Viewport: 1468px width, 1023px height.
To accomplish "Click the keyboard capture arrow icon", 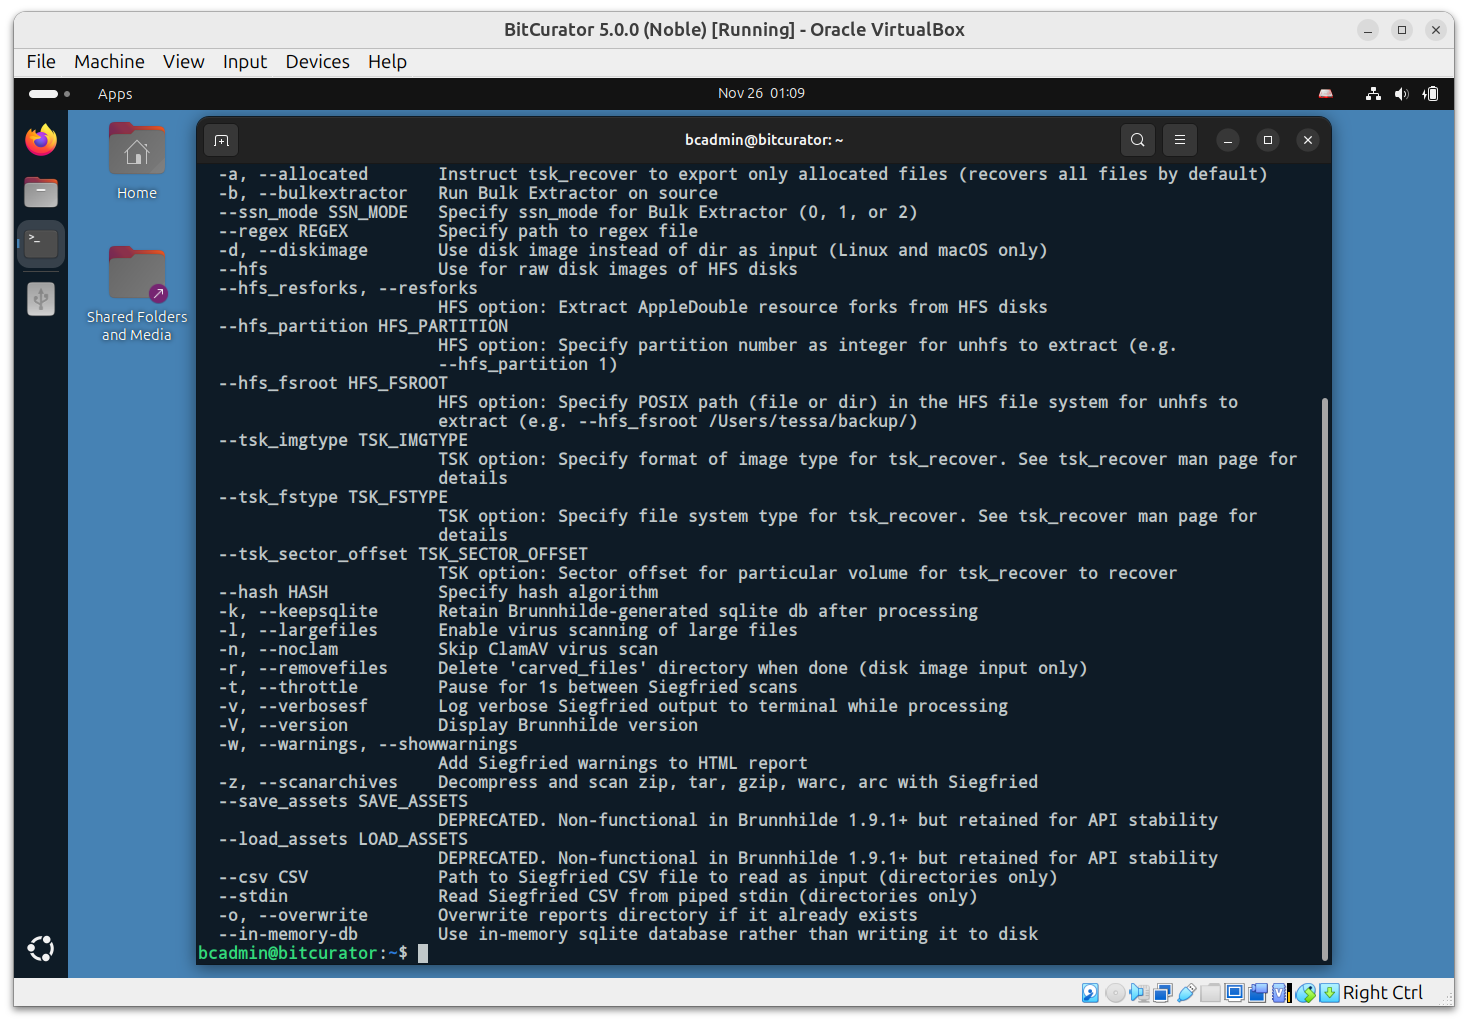I will coord(1329,992).
